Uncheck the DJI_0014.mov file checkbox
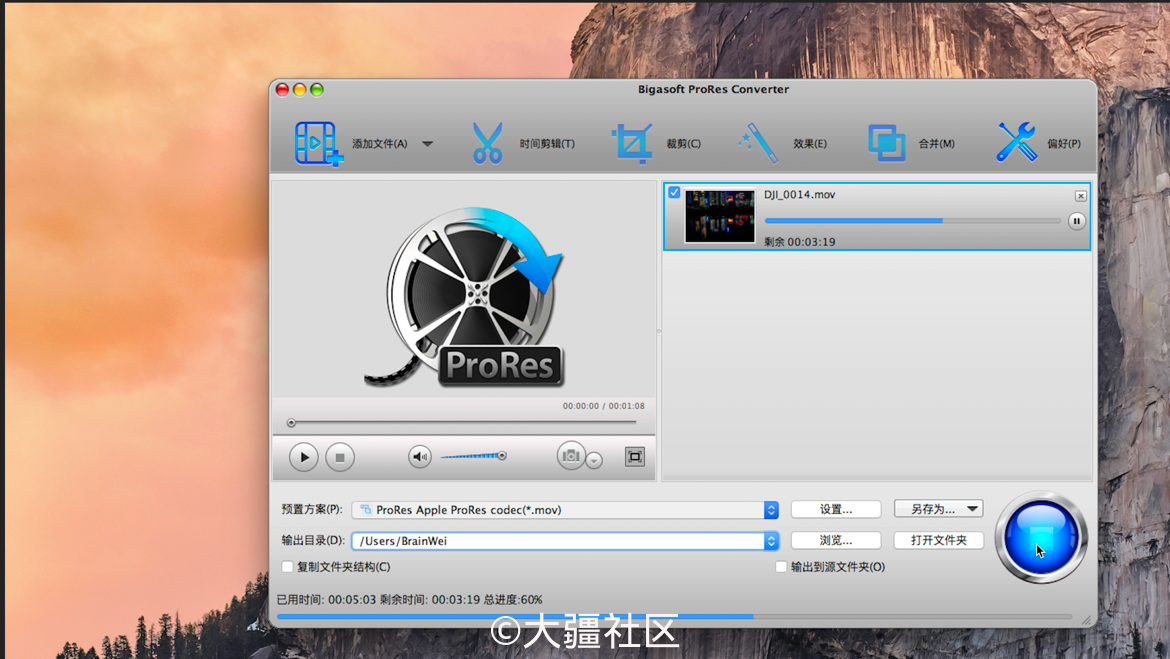The height and width of the screenshot is (659, 1170). pos(674,193)
